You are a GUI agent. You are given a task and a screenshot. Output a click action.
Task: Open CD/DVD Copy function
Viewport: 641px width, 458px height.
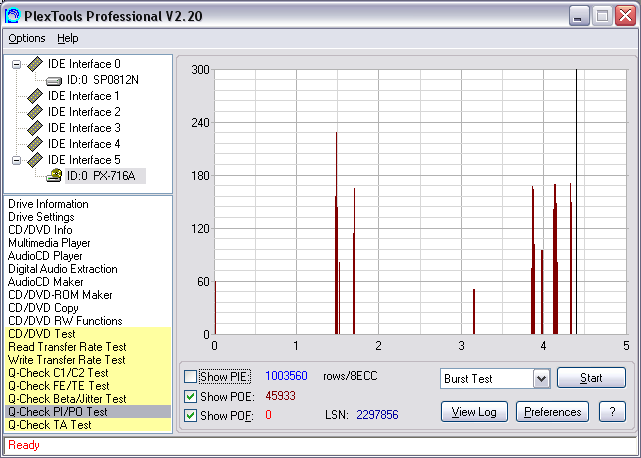[x=43, y=308]
